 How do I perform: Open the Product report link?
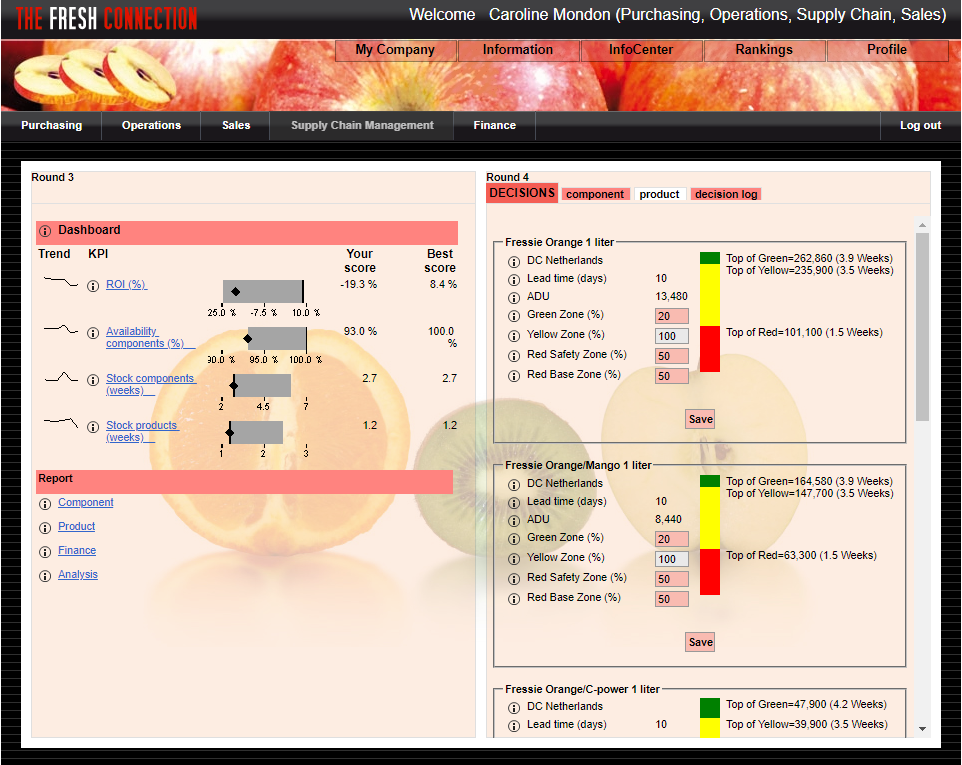point(77,526)
